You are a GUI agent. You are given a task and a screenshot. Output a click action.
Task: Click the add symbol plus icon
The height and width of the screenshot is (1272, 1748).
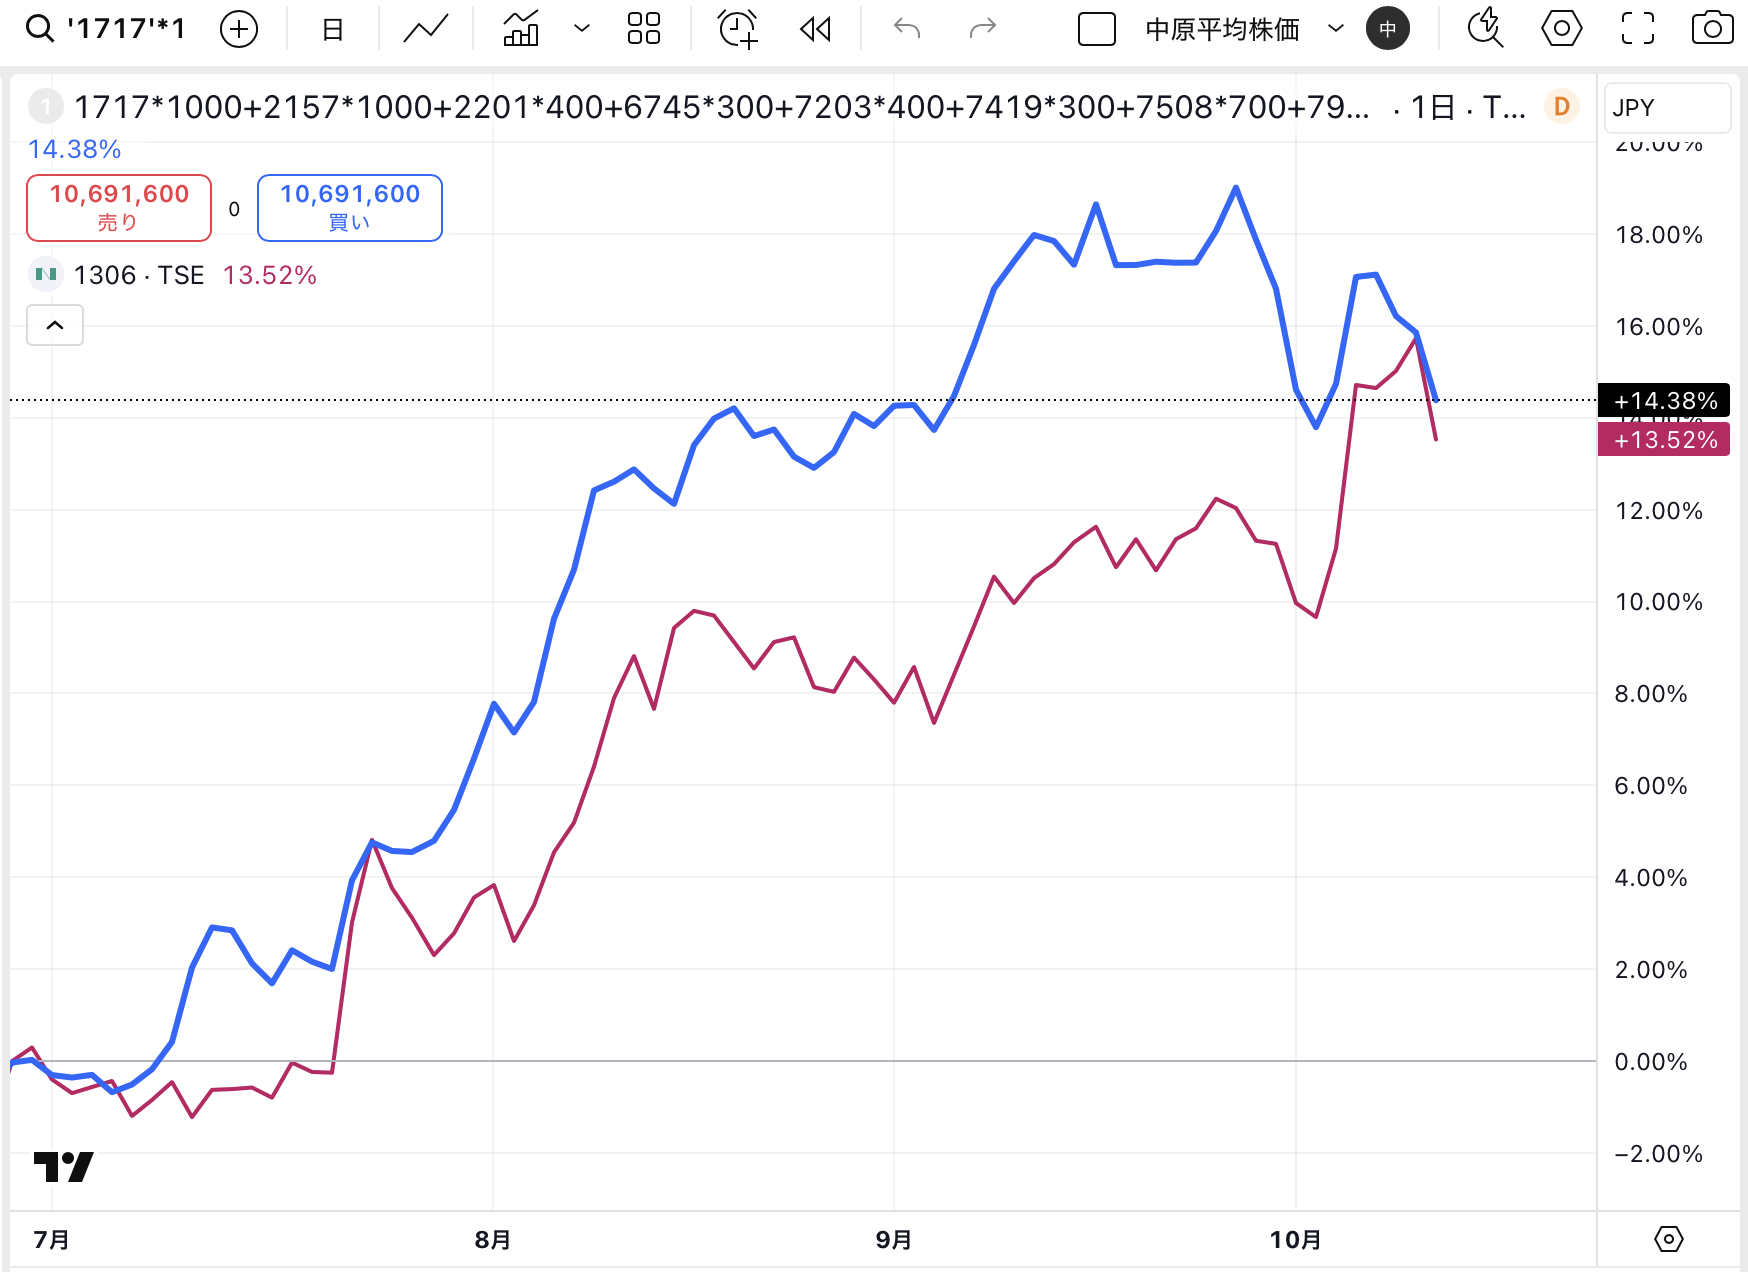[239, 29]
